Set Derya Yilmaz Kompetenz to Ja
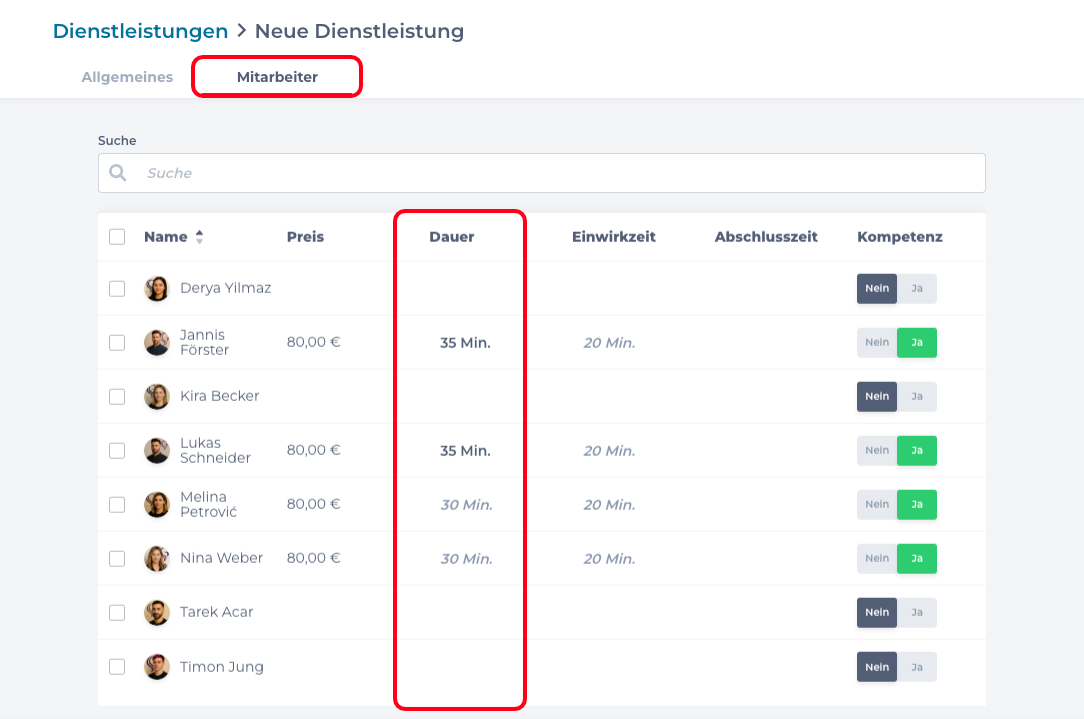1084x719 pixels. click(917, 289)
